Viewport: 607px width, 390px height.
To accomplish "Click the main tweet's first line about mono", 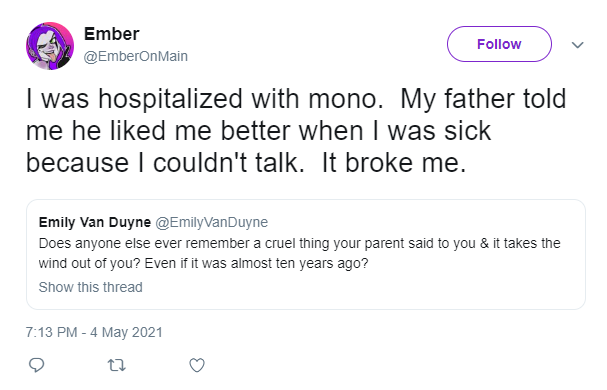I will click(x=296, y=99).
